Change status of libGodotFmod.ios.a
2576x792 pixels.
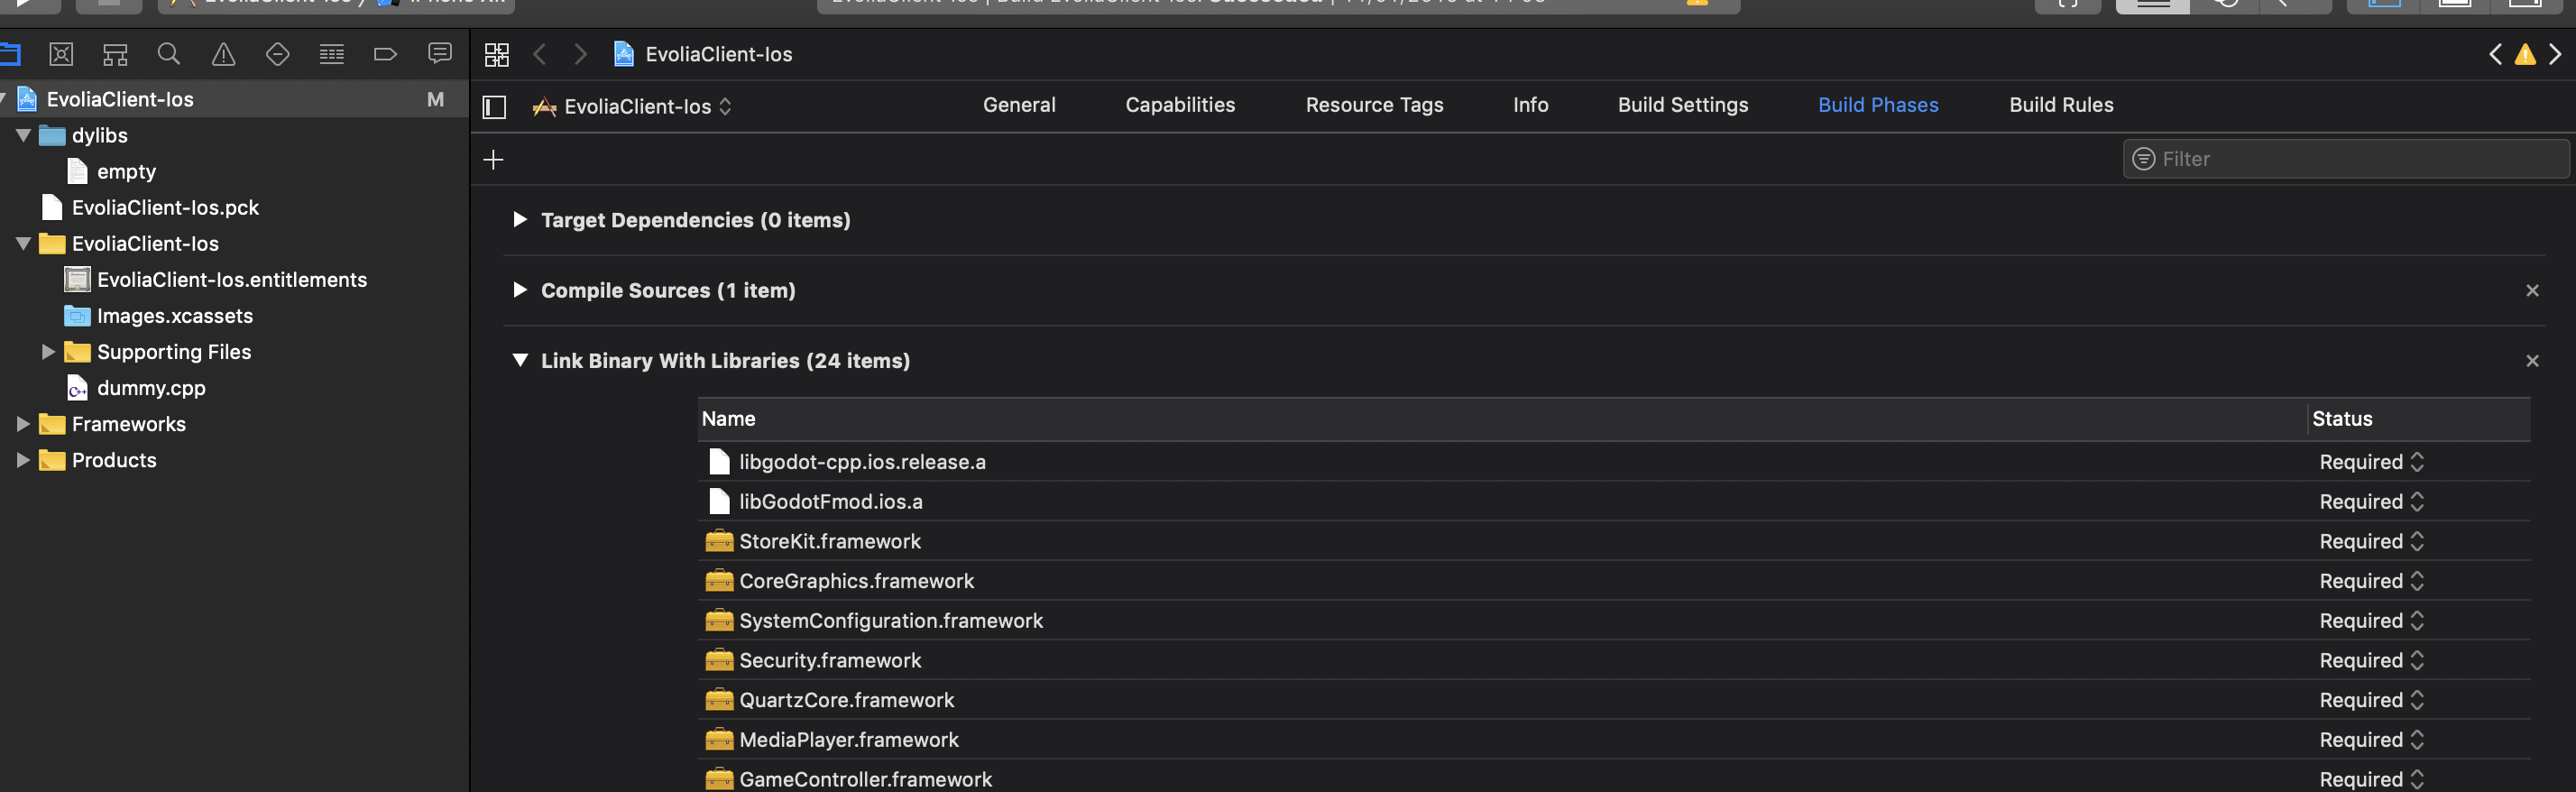[x=2372, y=502]
